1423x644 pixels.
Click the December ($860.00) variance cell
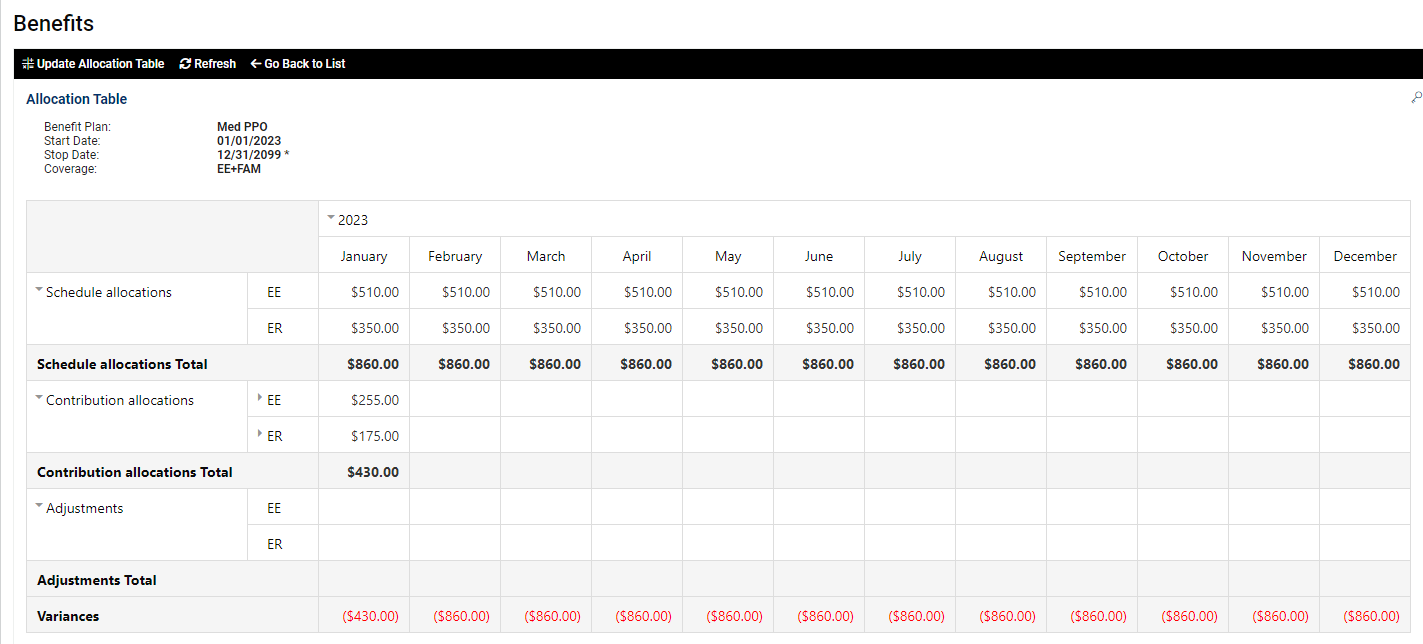[x=1365, y=616]
